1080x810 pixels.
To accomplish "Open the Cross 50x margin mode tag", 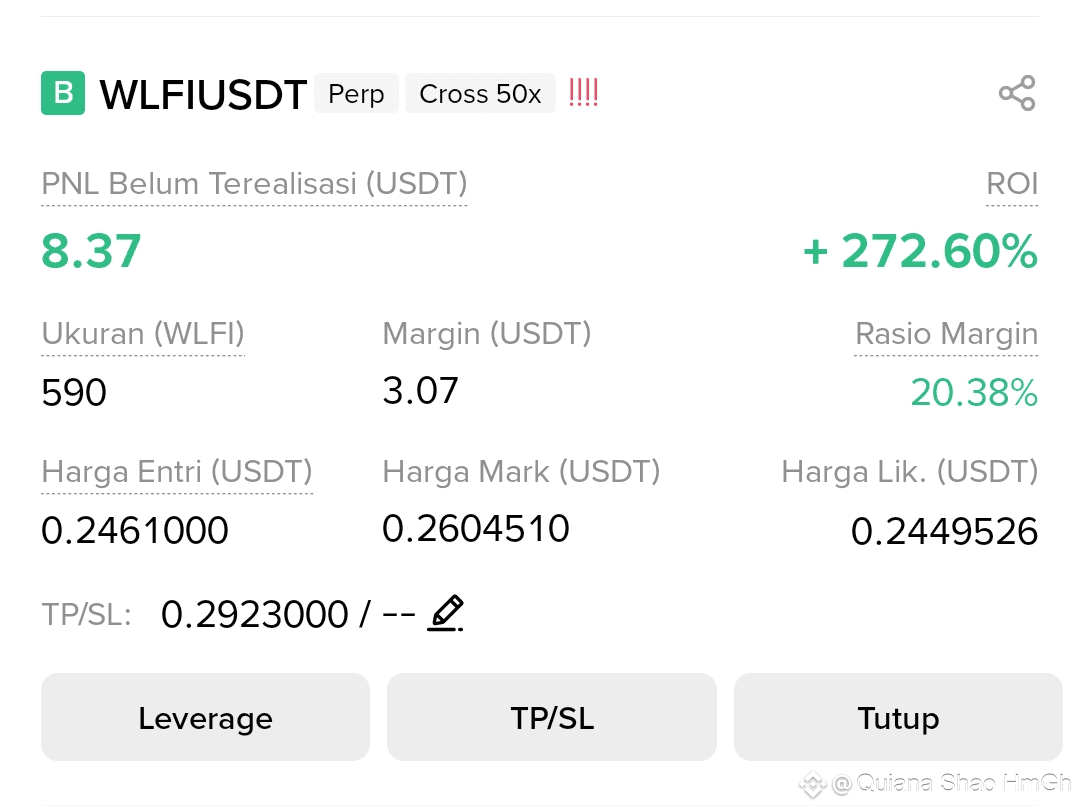I will click(x=480, y=93).
